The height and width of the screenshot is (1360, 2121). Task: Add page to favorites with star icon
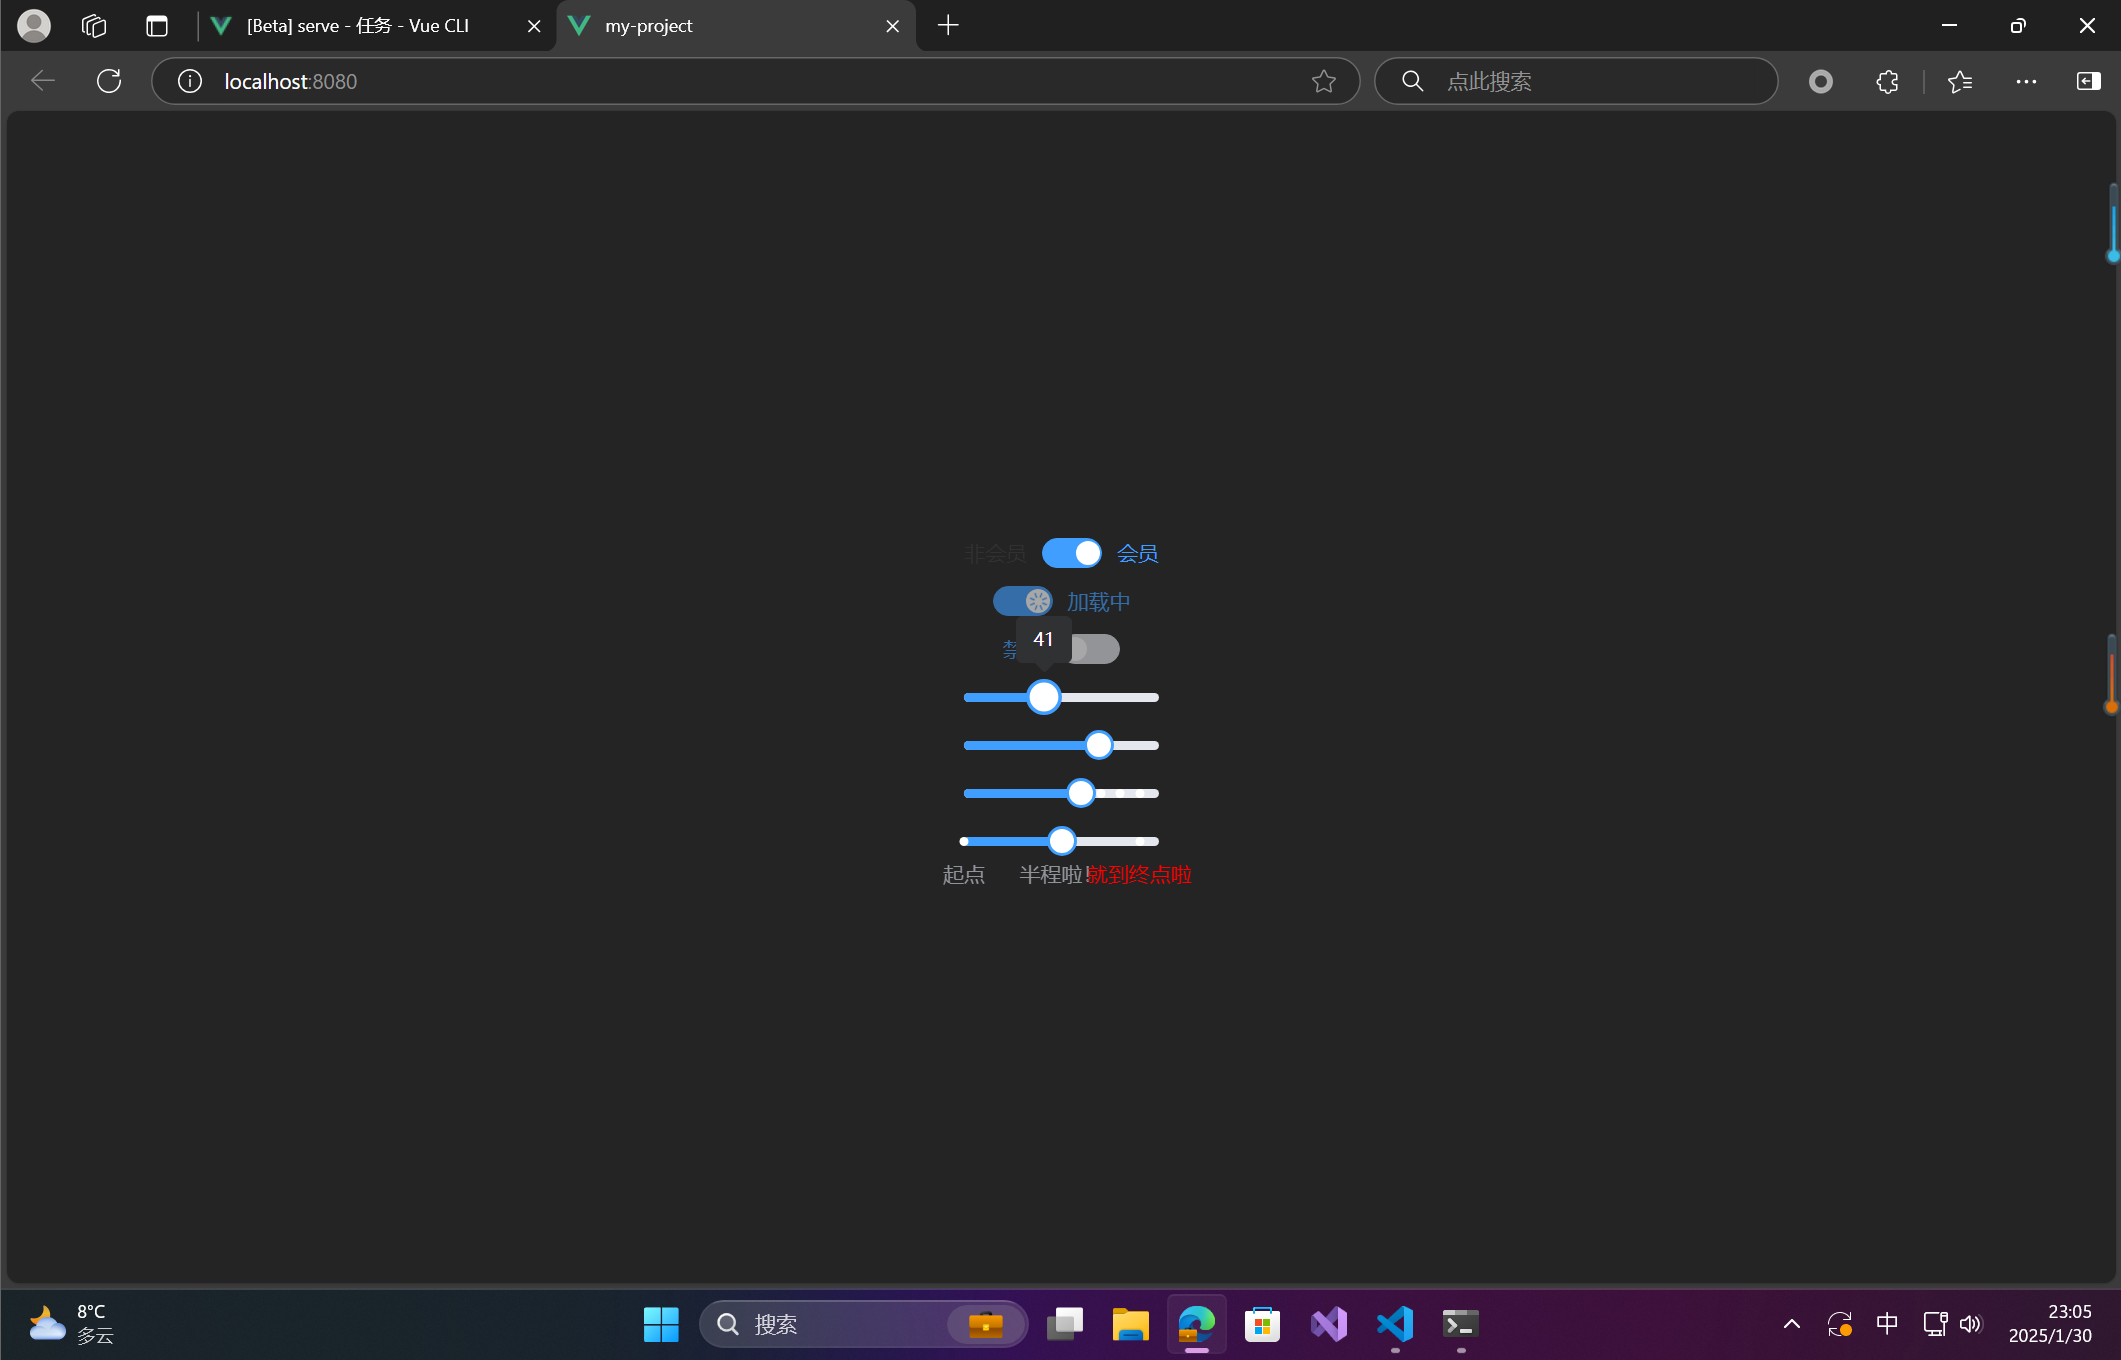click(x=1323, y=81)
